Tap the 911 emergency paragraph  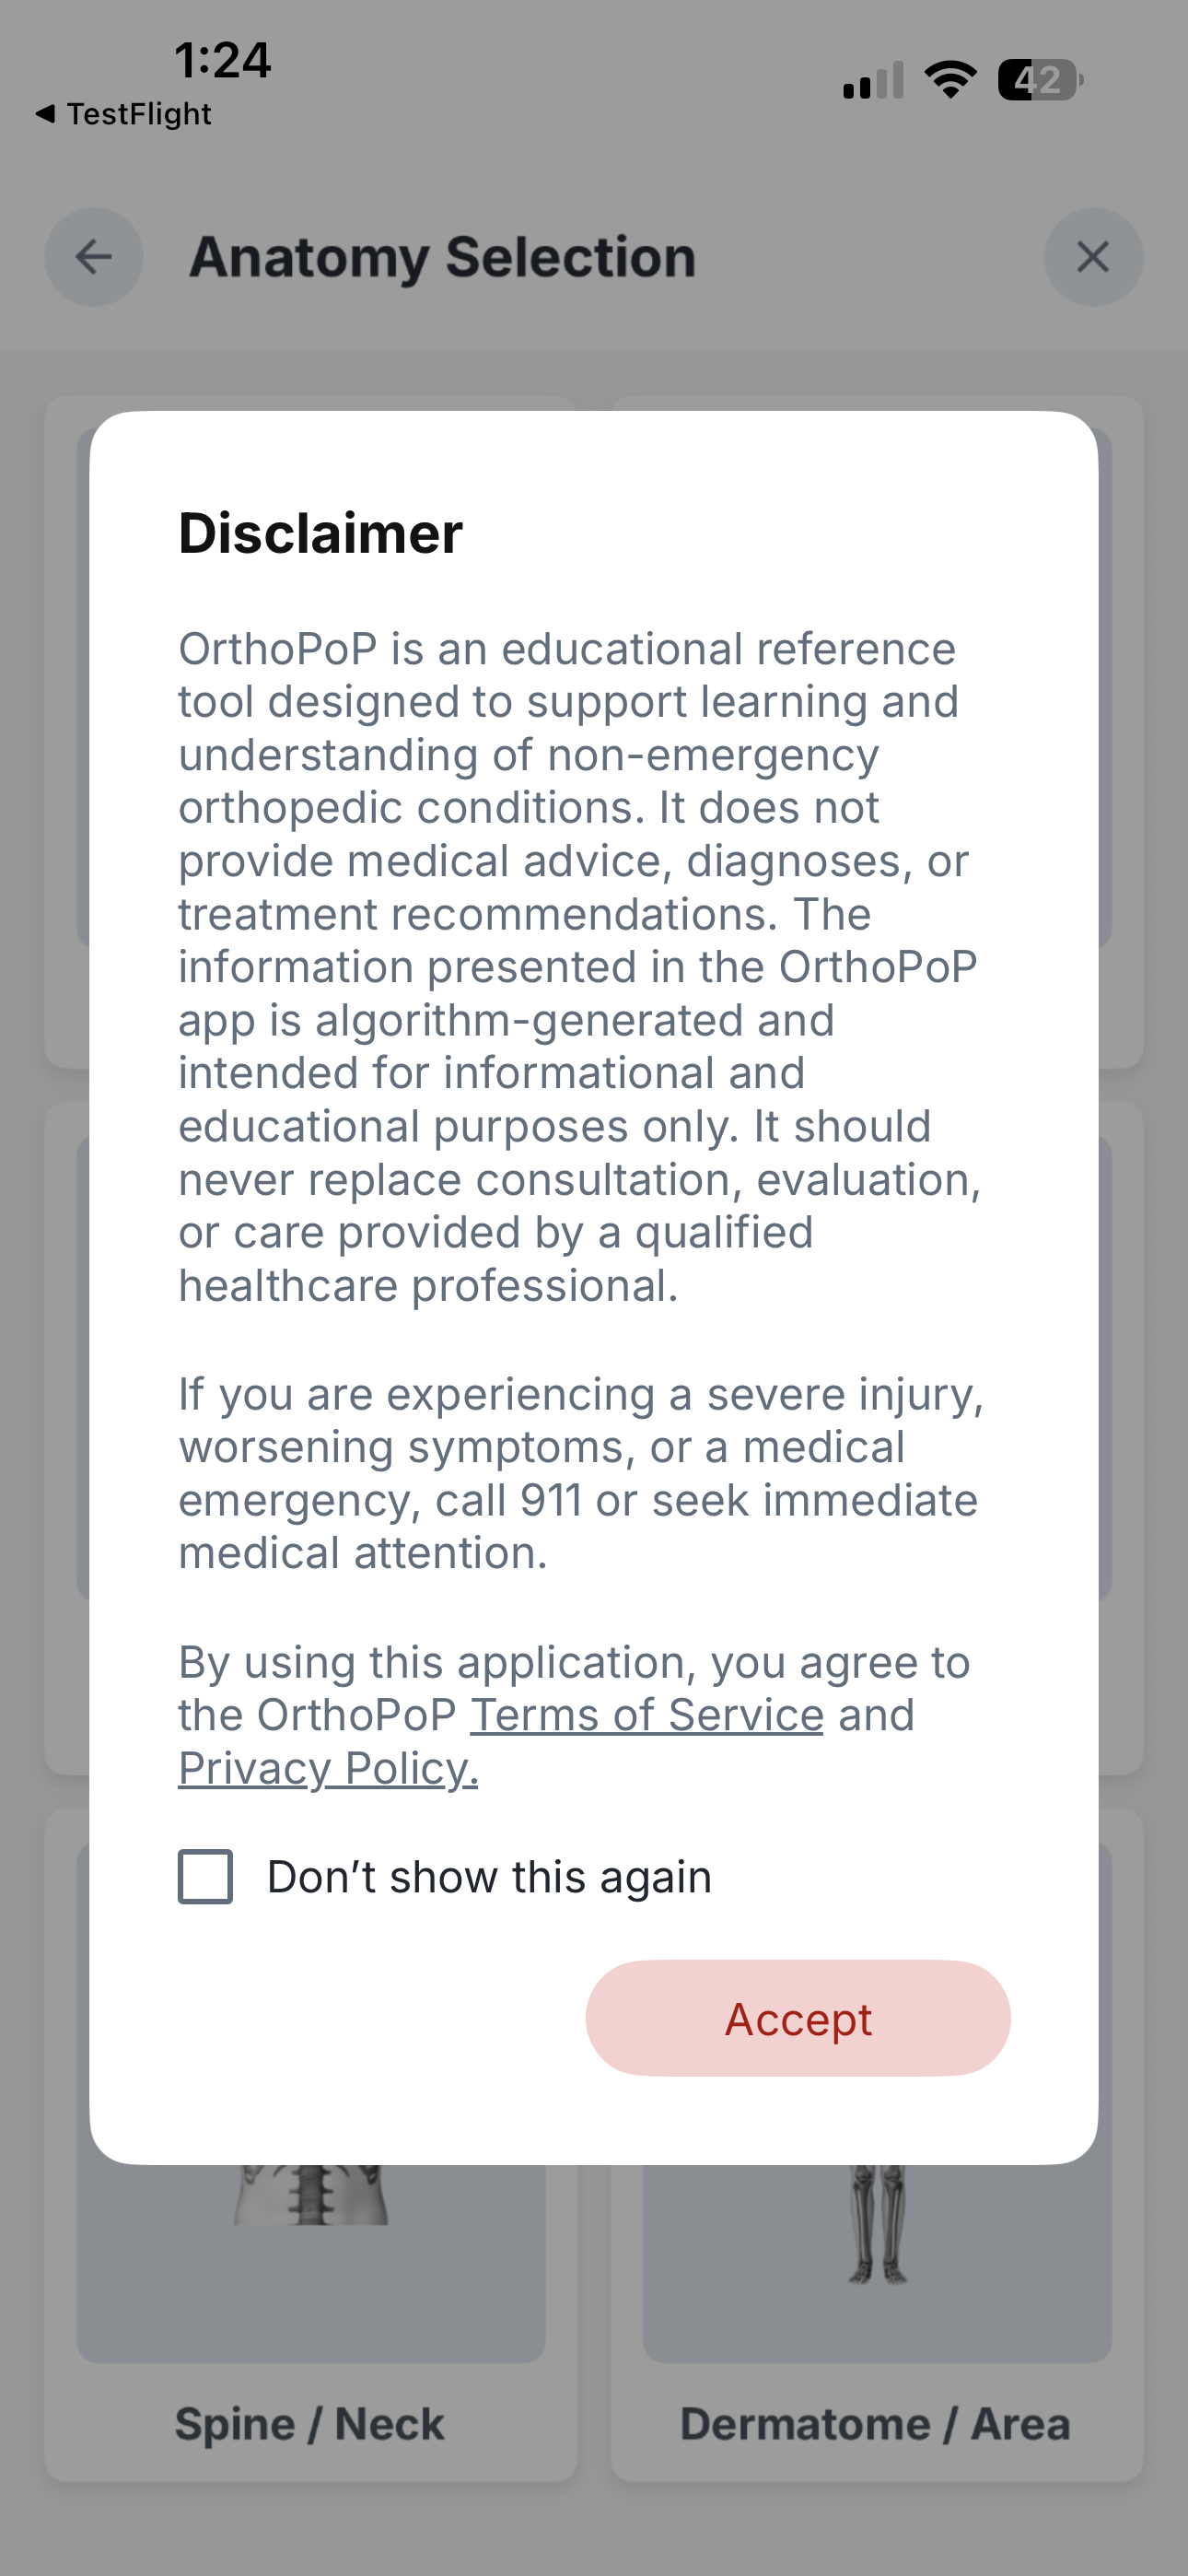coord(580,1473)
